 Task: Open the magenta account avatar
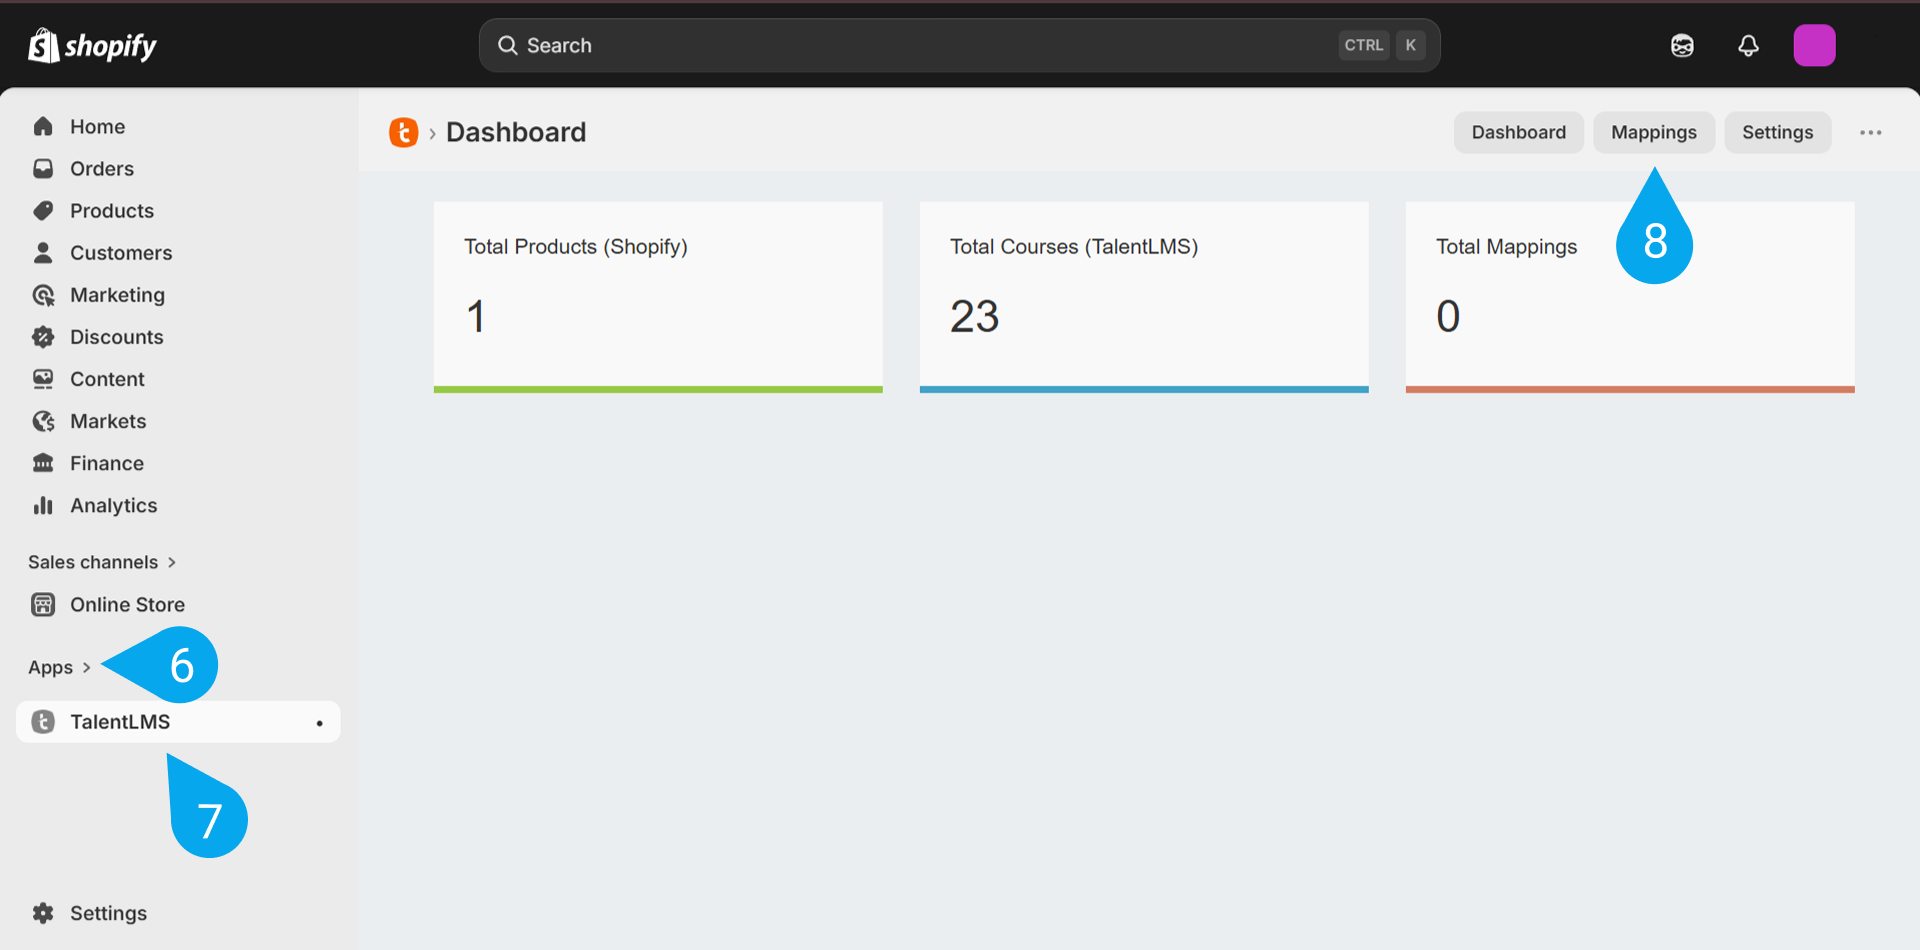click(1814, 45)
